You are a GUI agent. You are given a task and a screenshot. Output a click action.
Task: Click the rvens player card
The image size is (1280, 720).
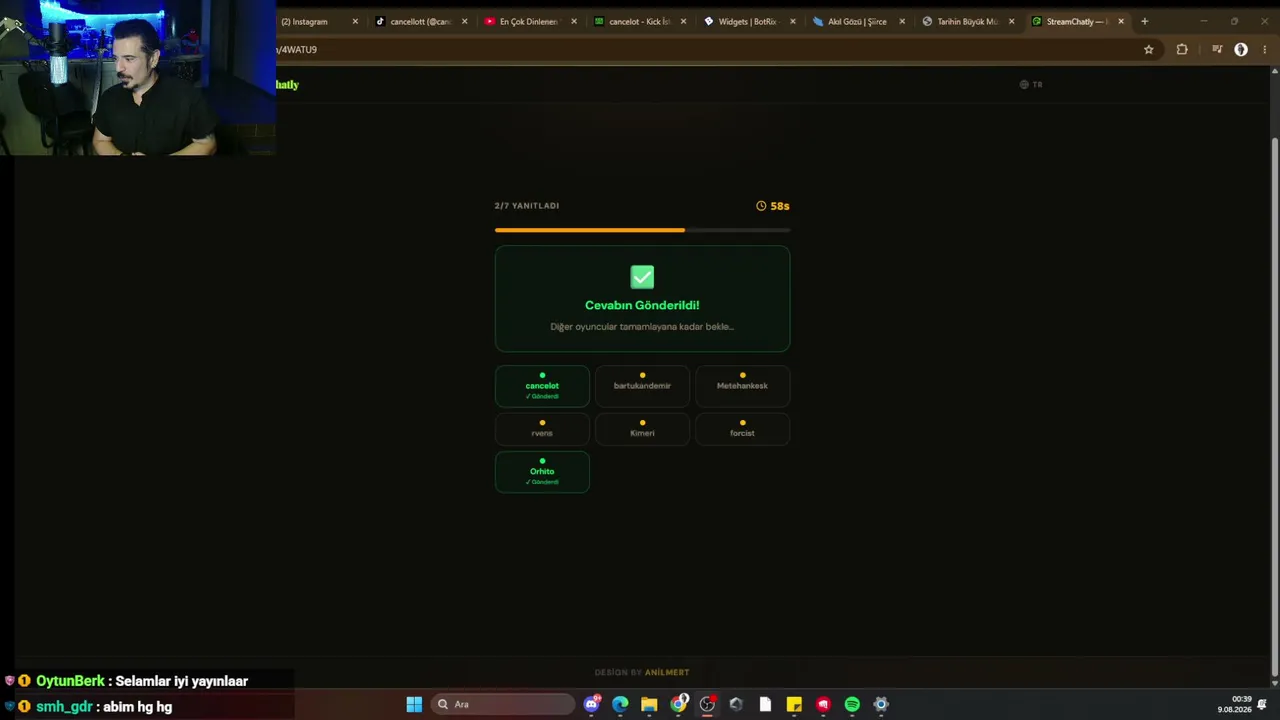coord(542,429)
